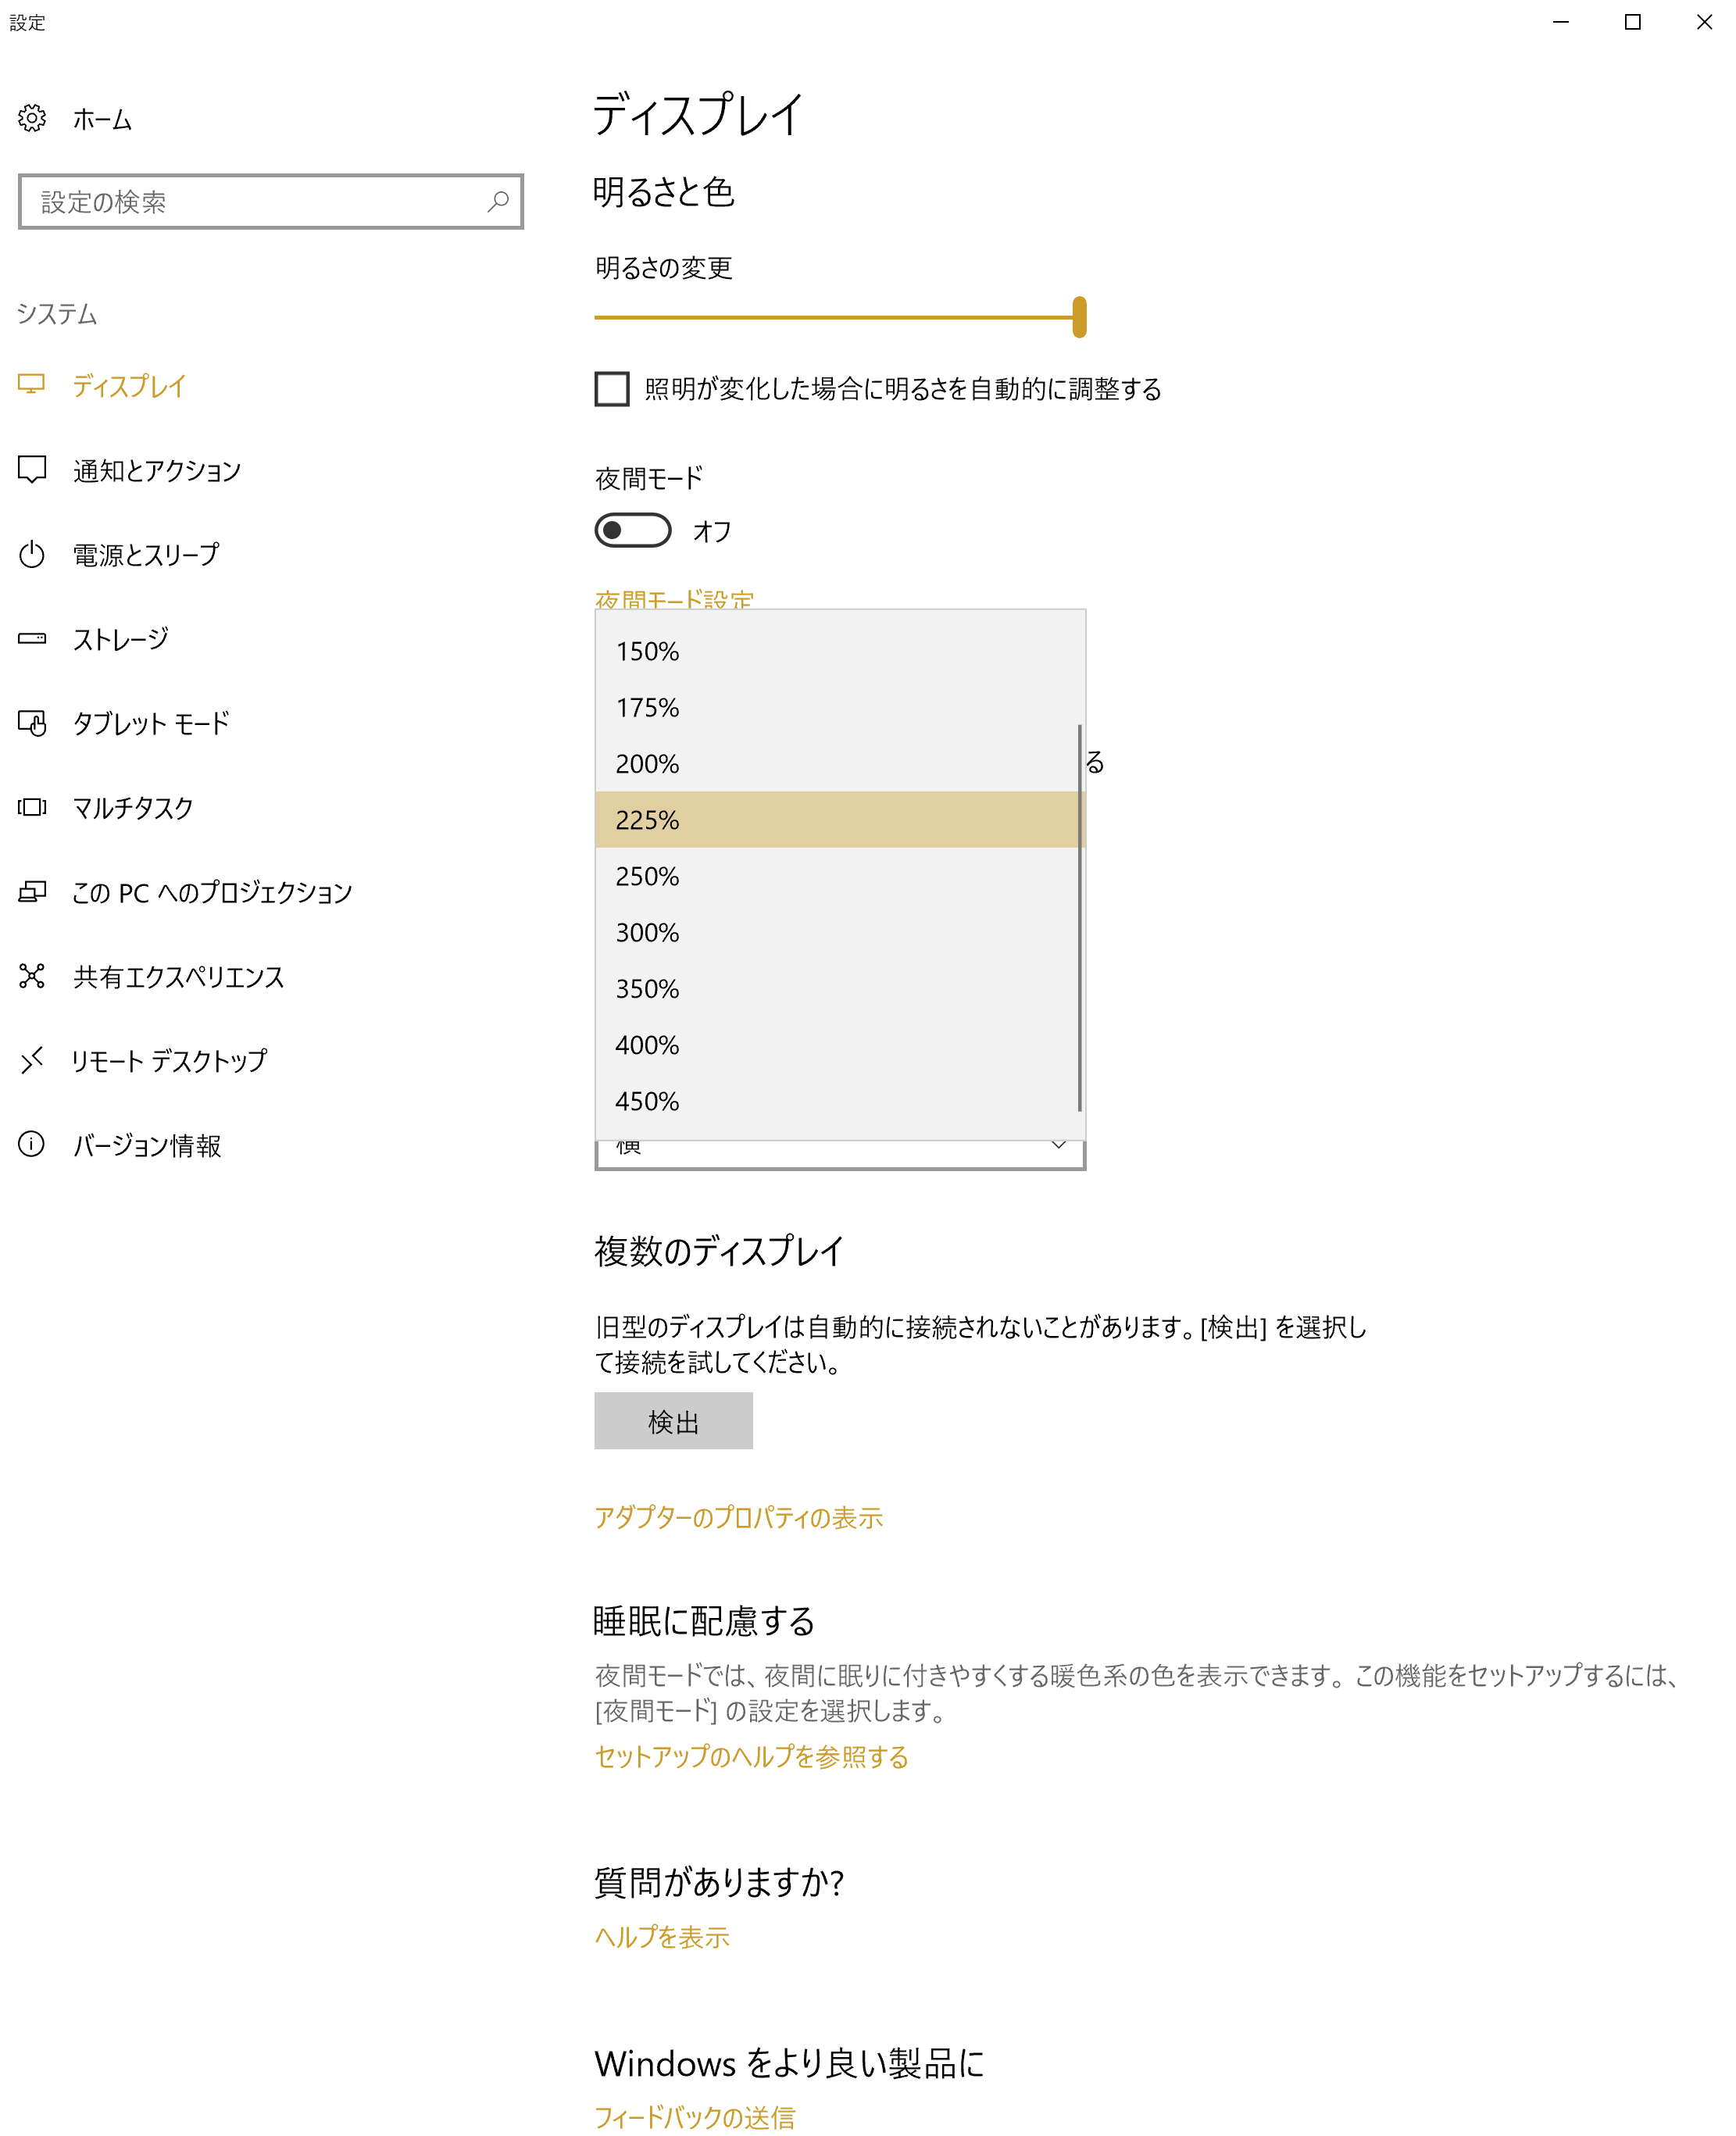
Task: Click the search magnifier icon
Action: point(497,201)
